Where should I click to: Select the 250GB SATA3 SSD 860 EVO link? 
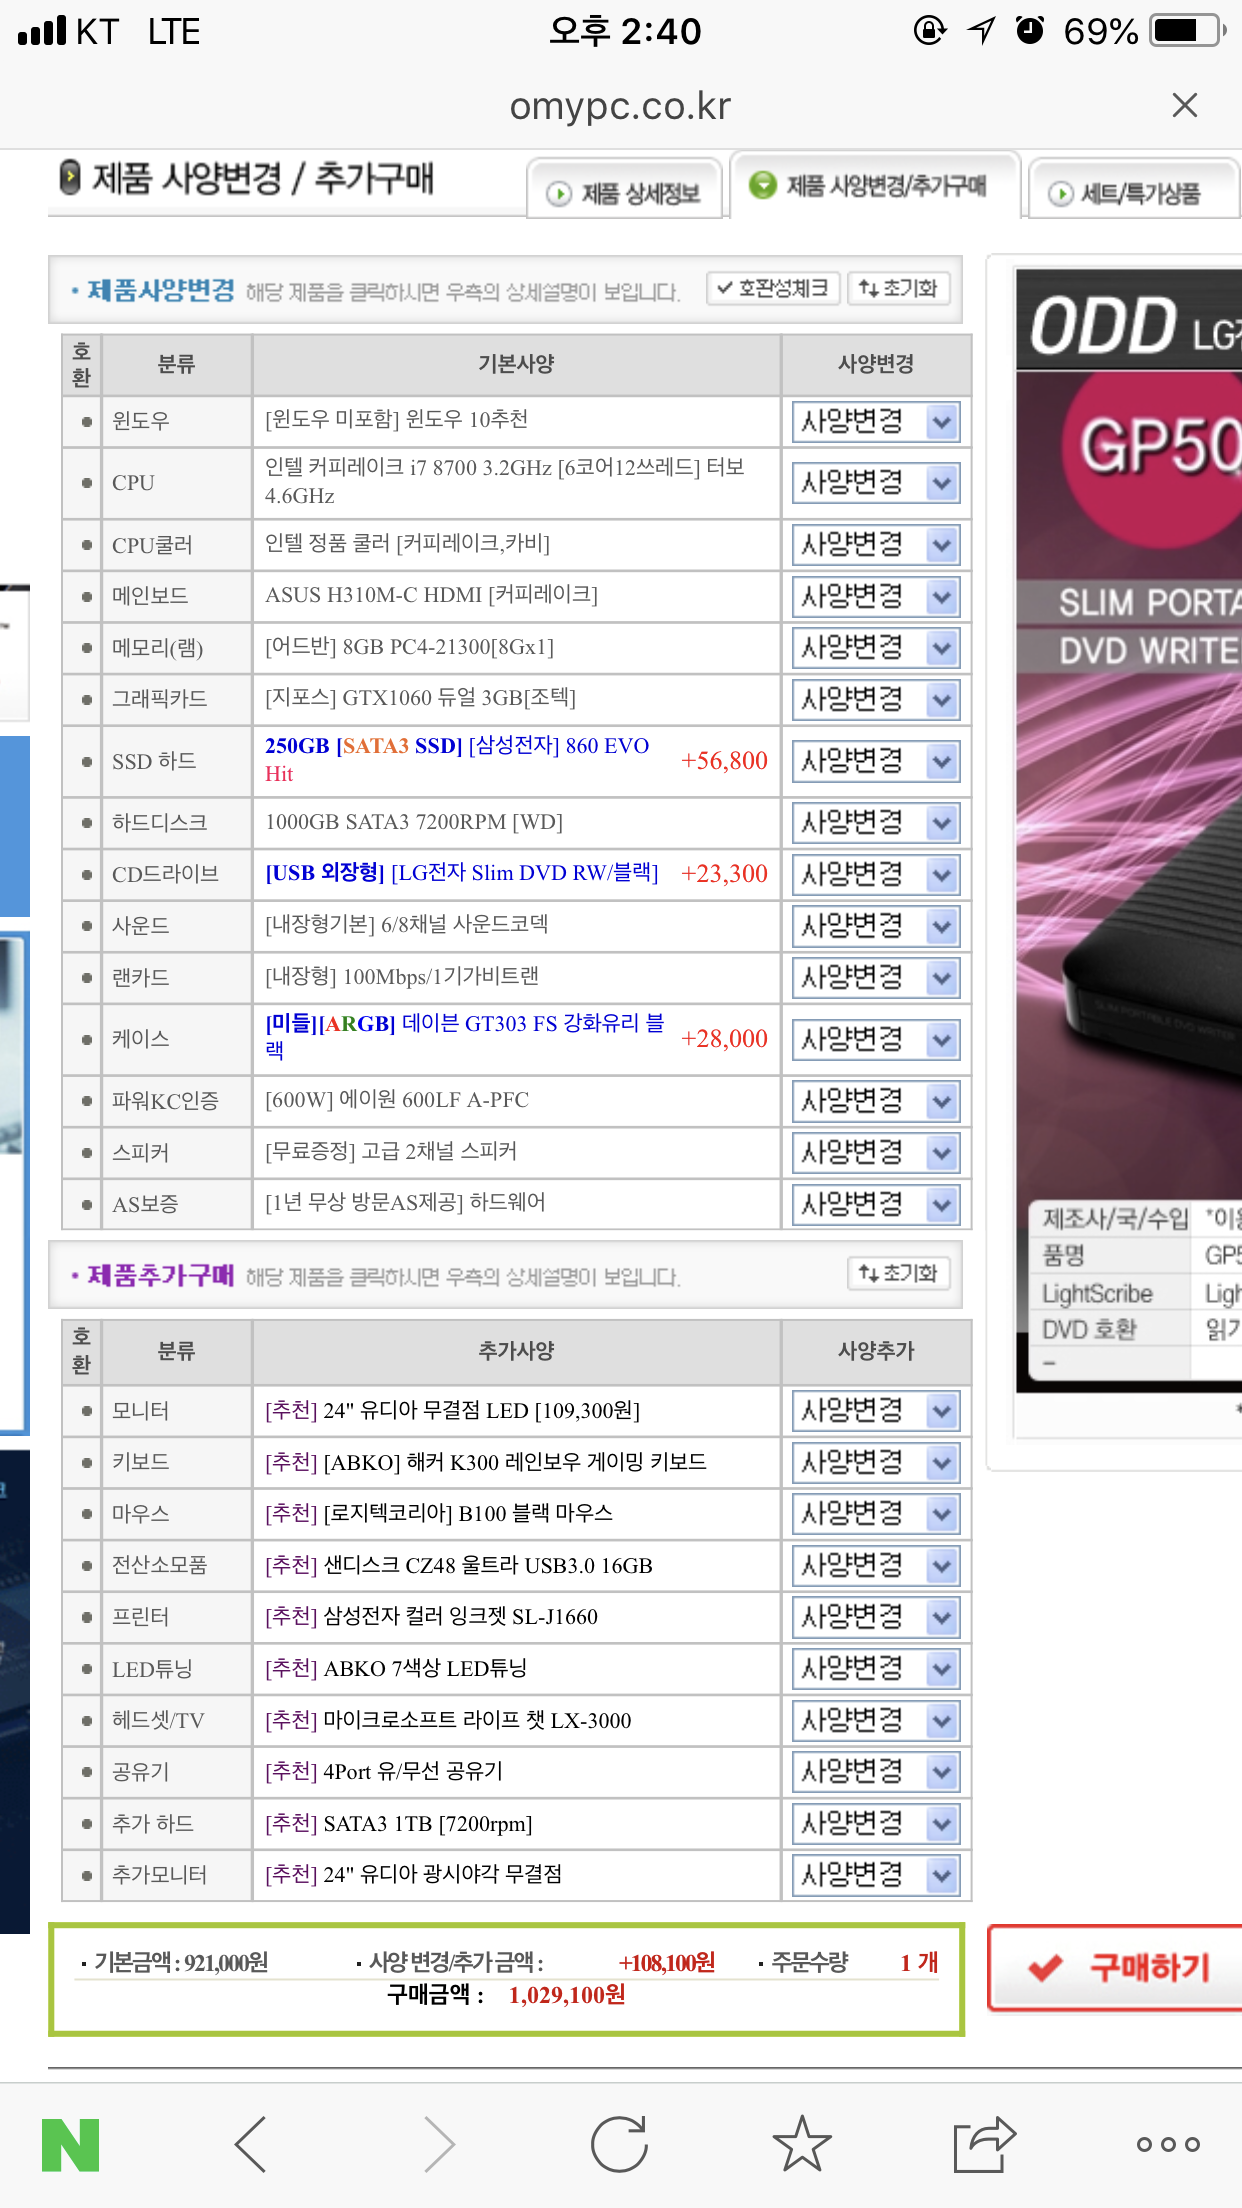coord(457,759)
